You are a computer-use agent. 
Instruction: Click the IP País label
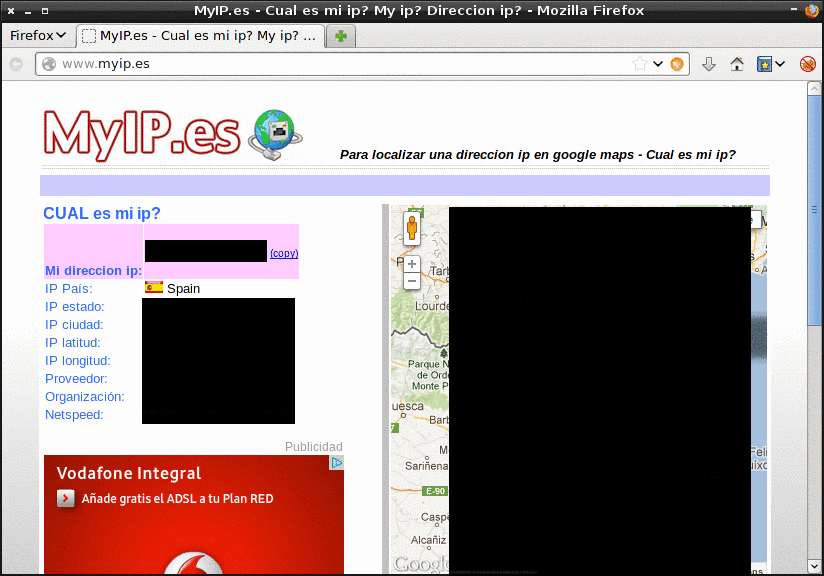[x=68, y=289]
